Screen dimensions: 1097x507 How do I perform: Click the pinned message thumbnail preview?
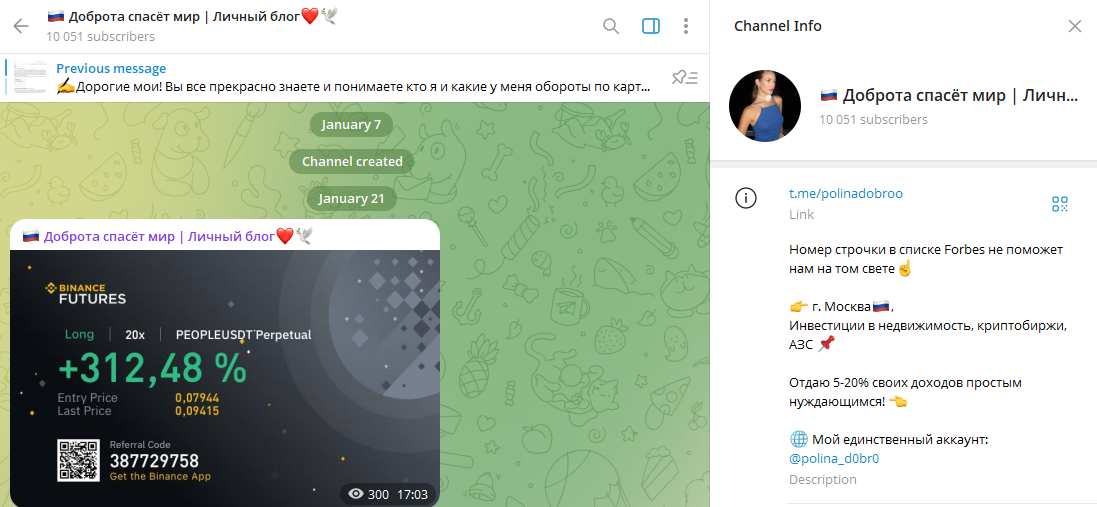30,78
